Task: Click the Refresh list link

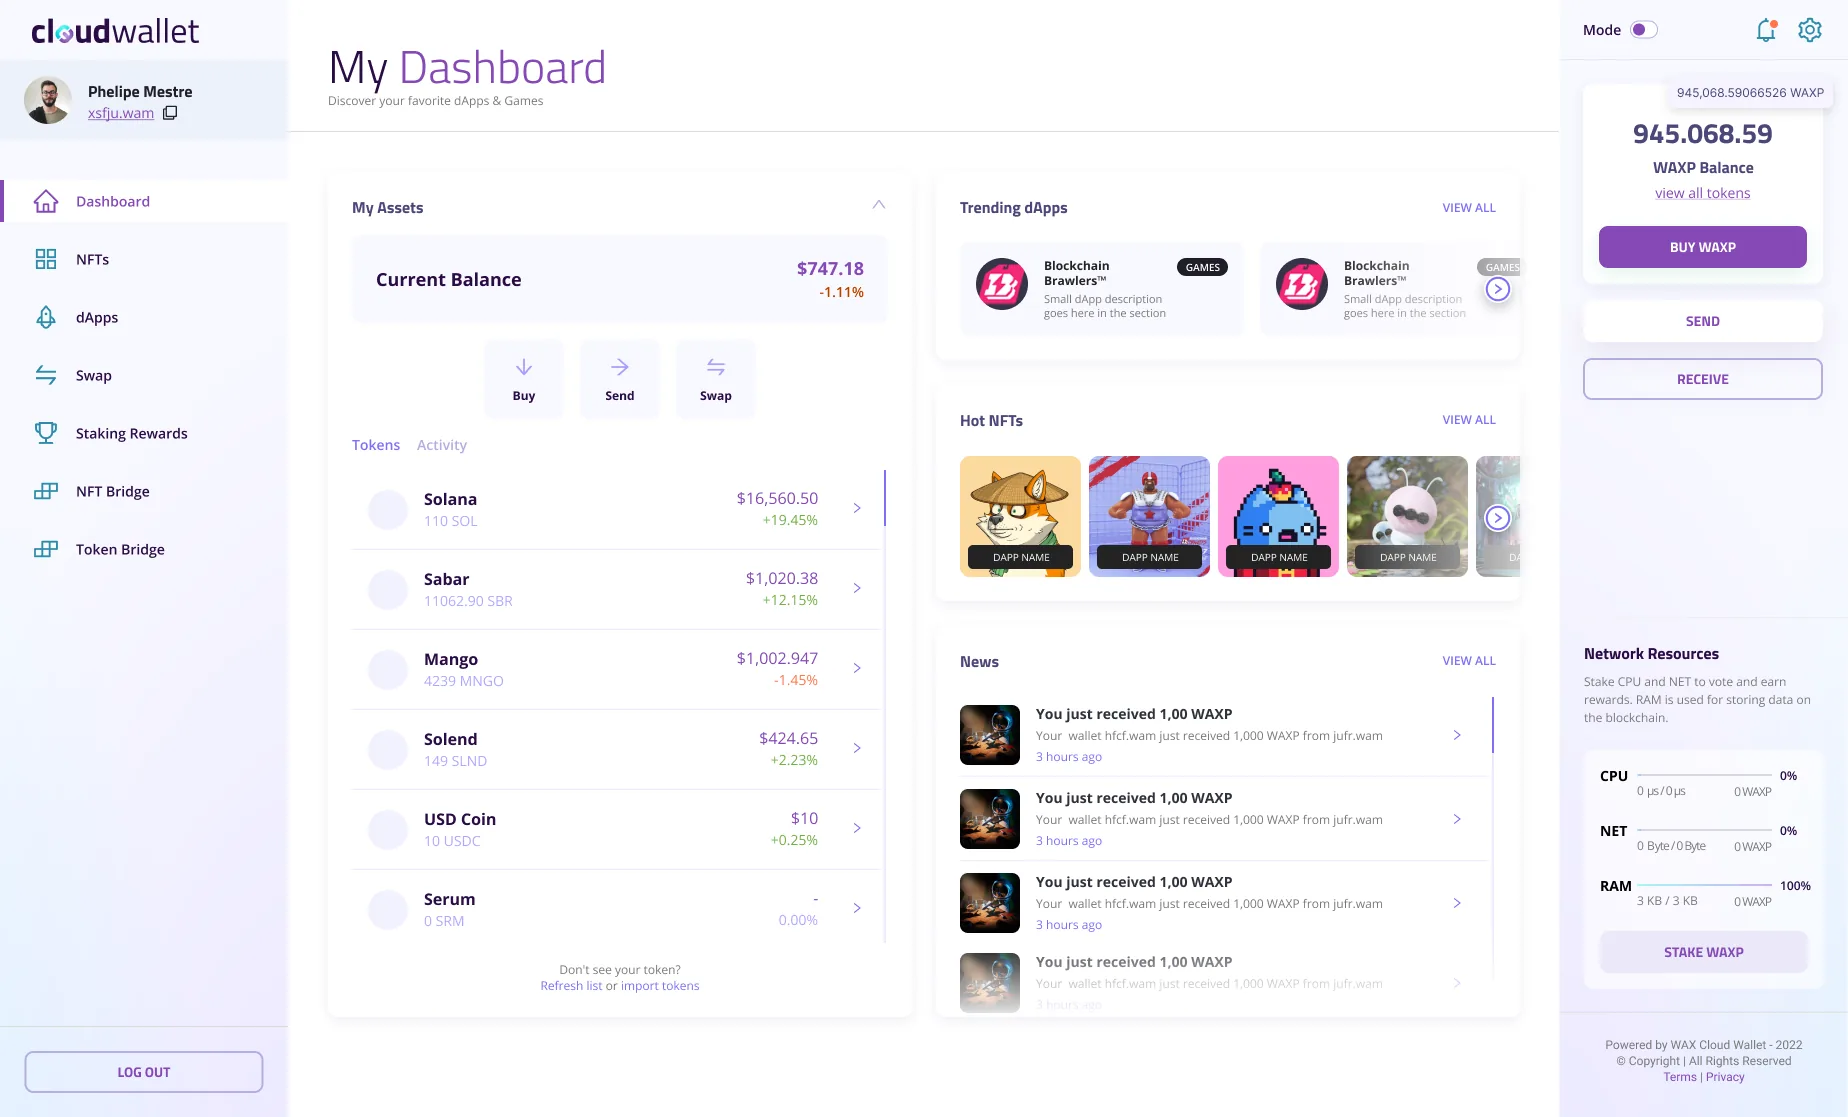Action: [x=571, y=986]
